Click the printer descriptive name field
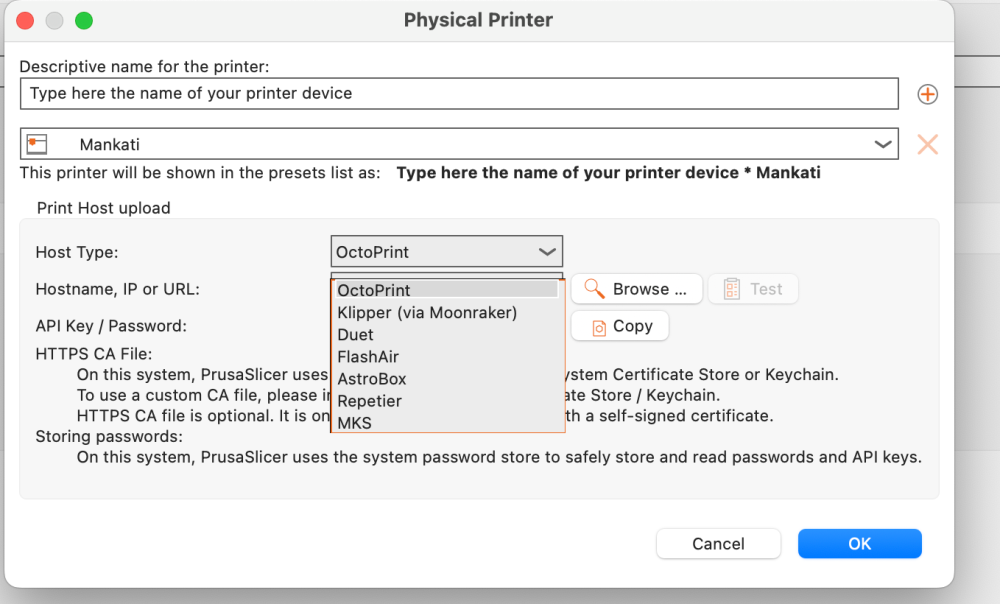 459,93
